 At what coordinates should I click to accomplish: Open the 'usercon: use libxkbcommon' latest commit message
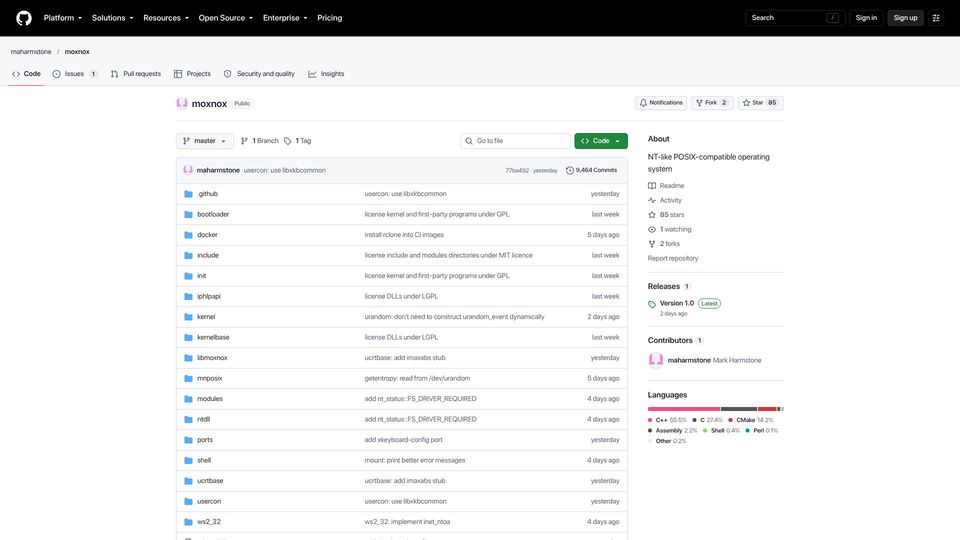point(285,170)
